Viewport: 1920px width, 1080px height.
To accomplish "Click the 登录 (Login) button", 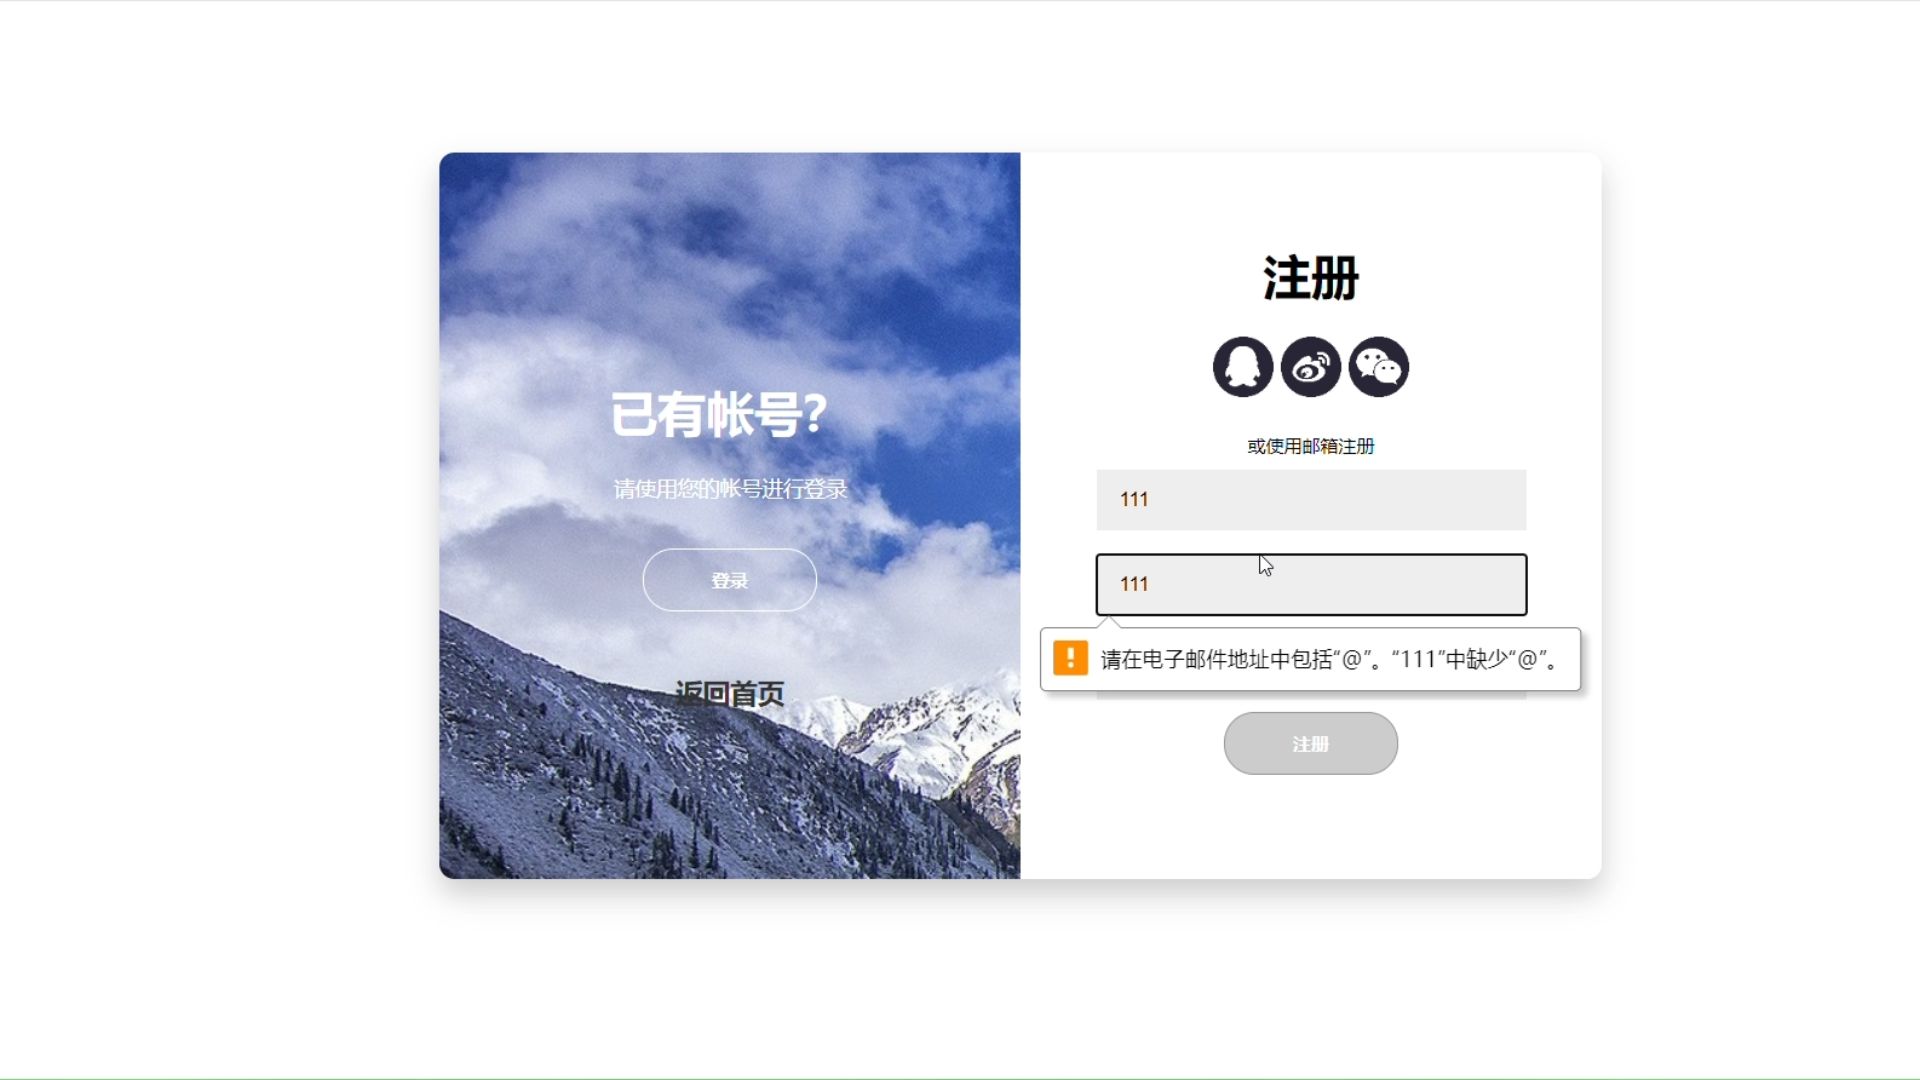I will [x=729, y=580].
